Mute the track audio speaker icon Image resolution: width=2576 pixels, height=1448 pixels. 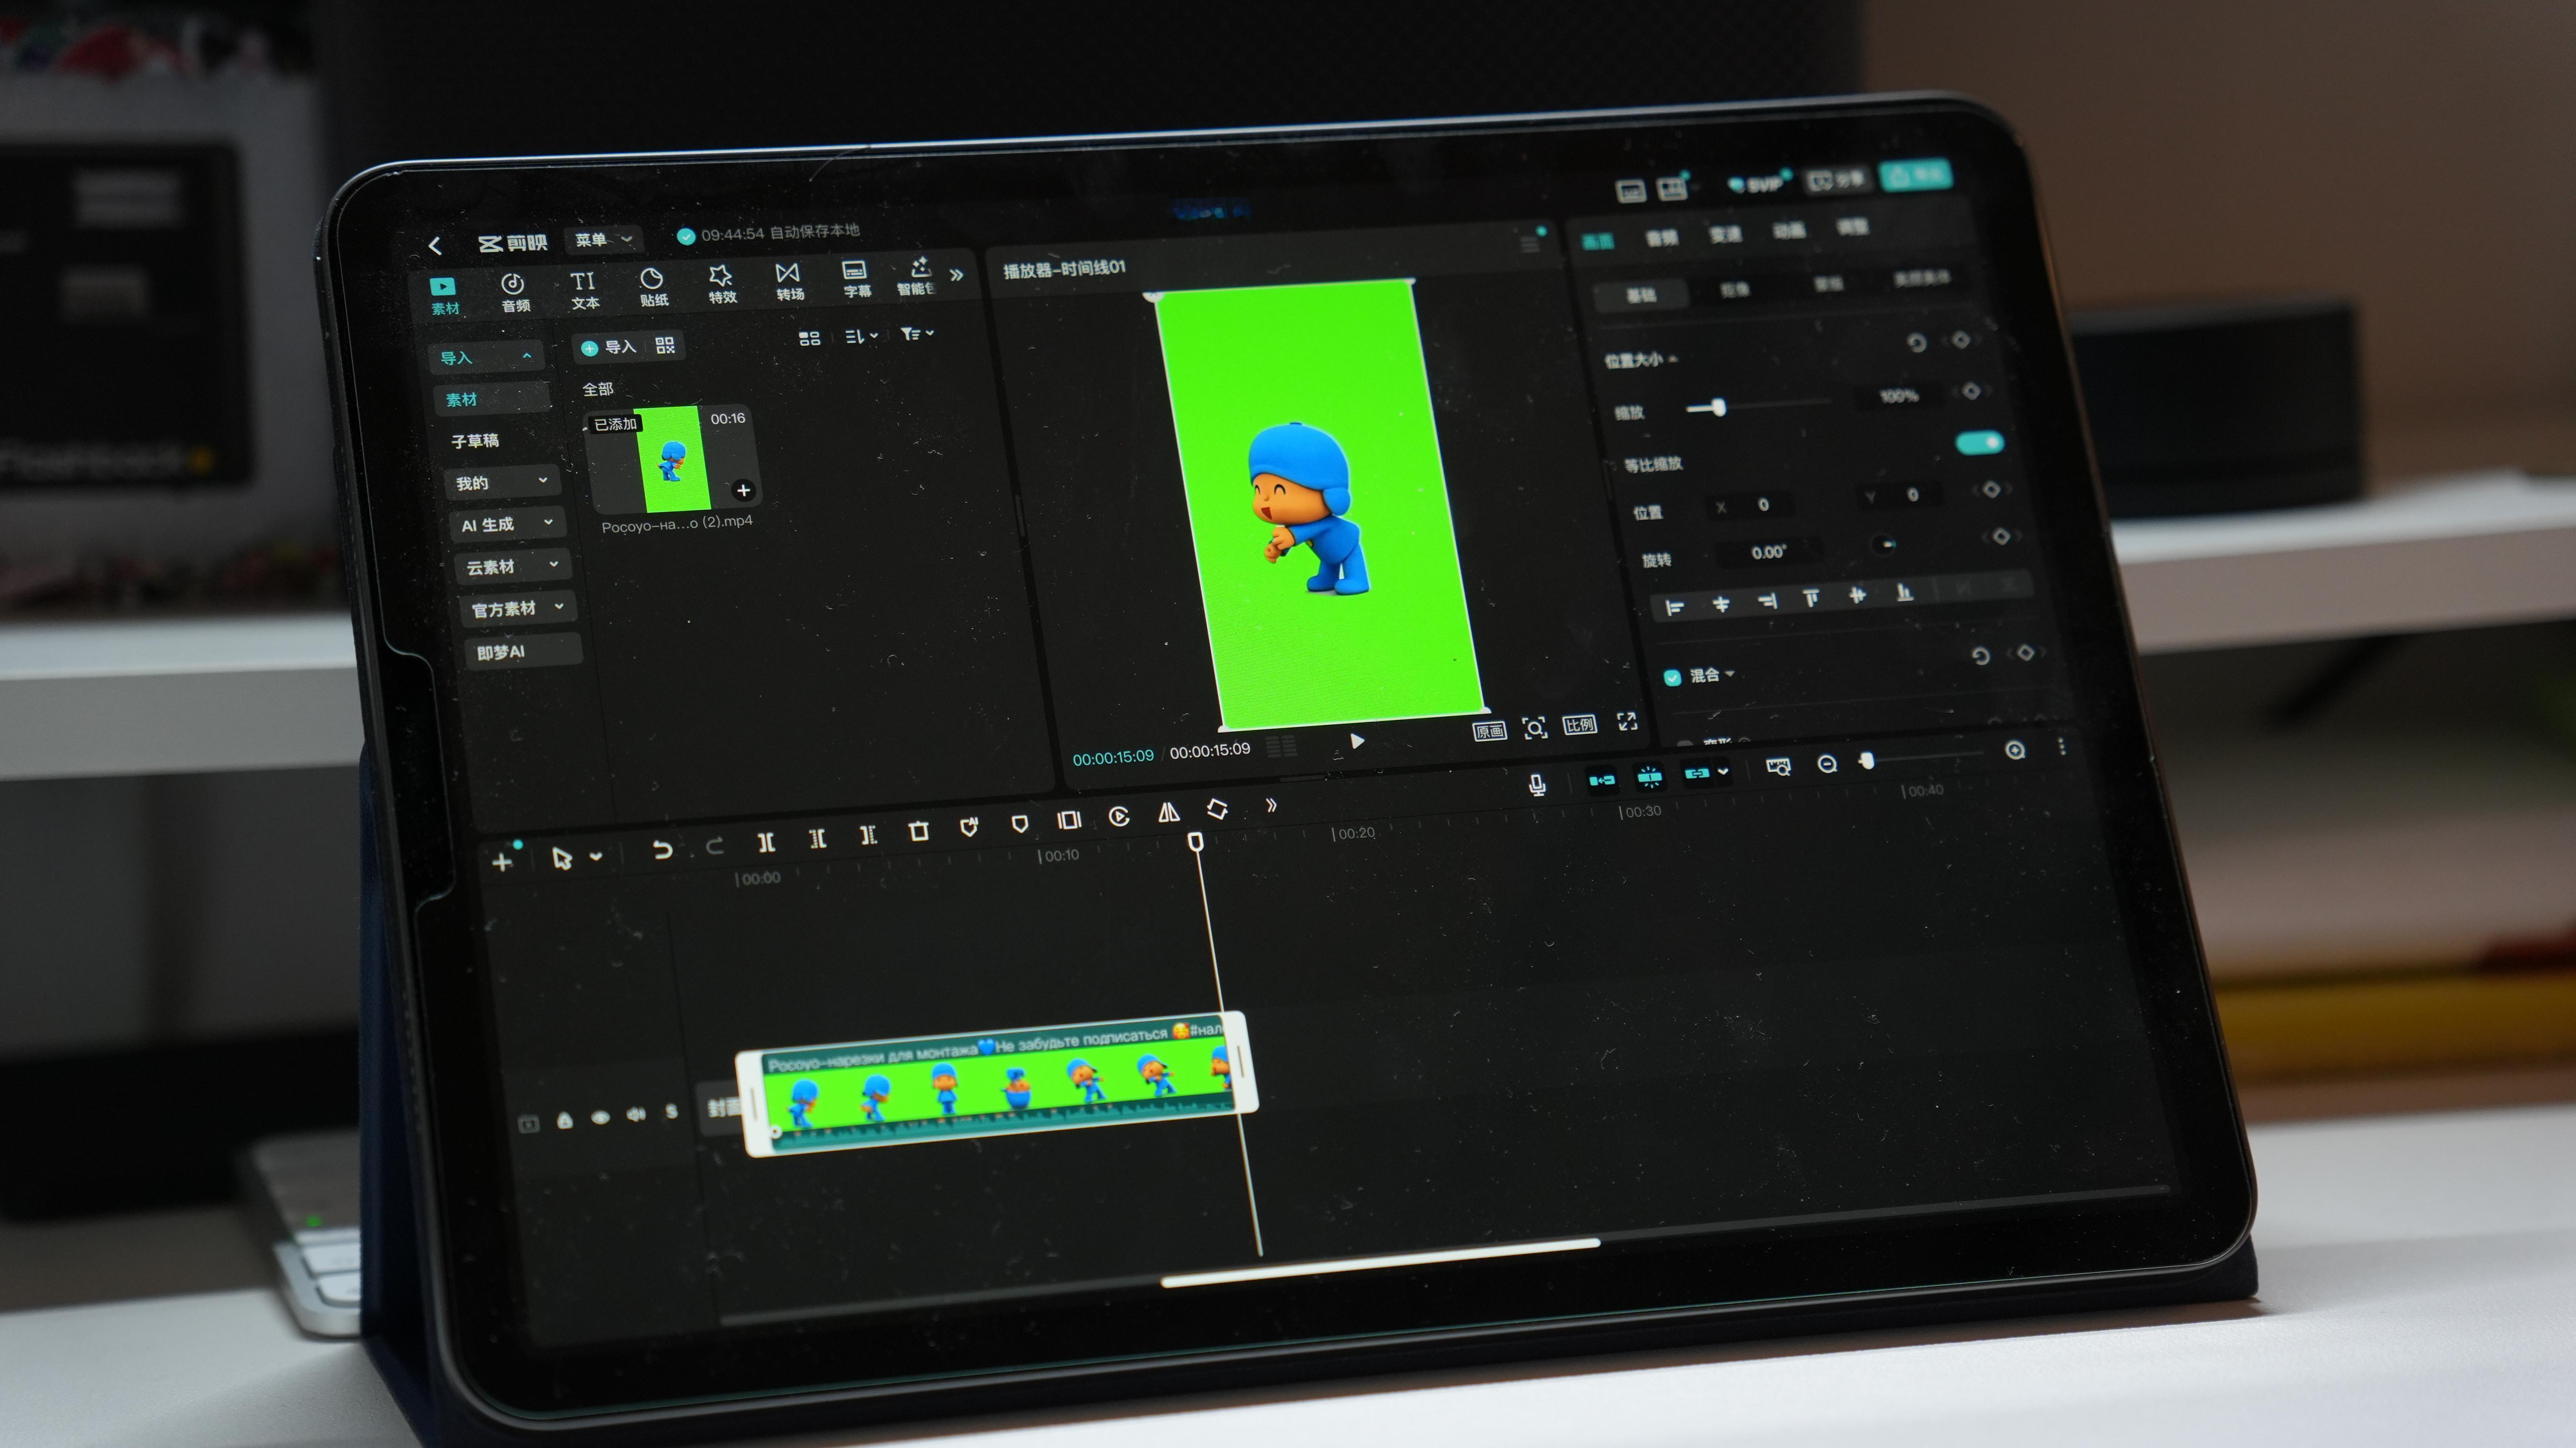[x=636, y=1115]
